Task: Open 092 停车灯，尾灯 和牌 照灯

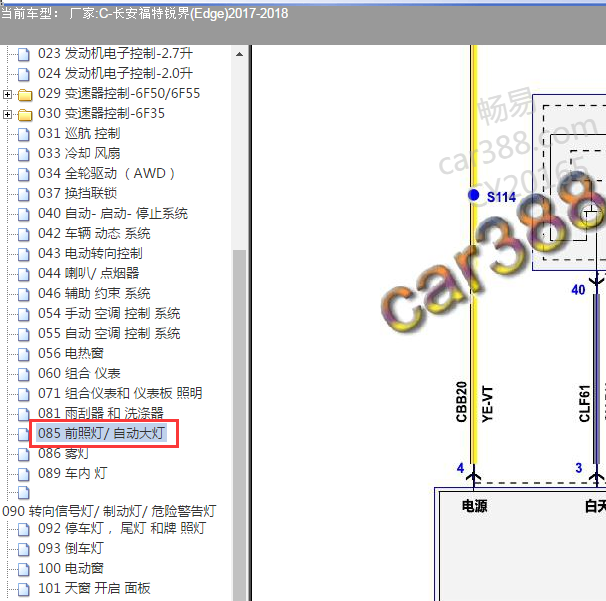Action: (x=122, y=528)
